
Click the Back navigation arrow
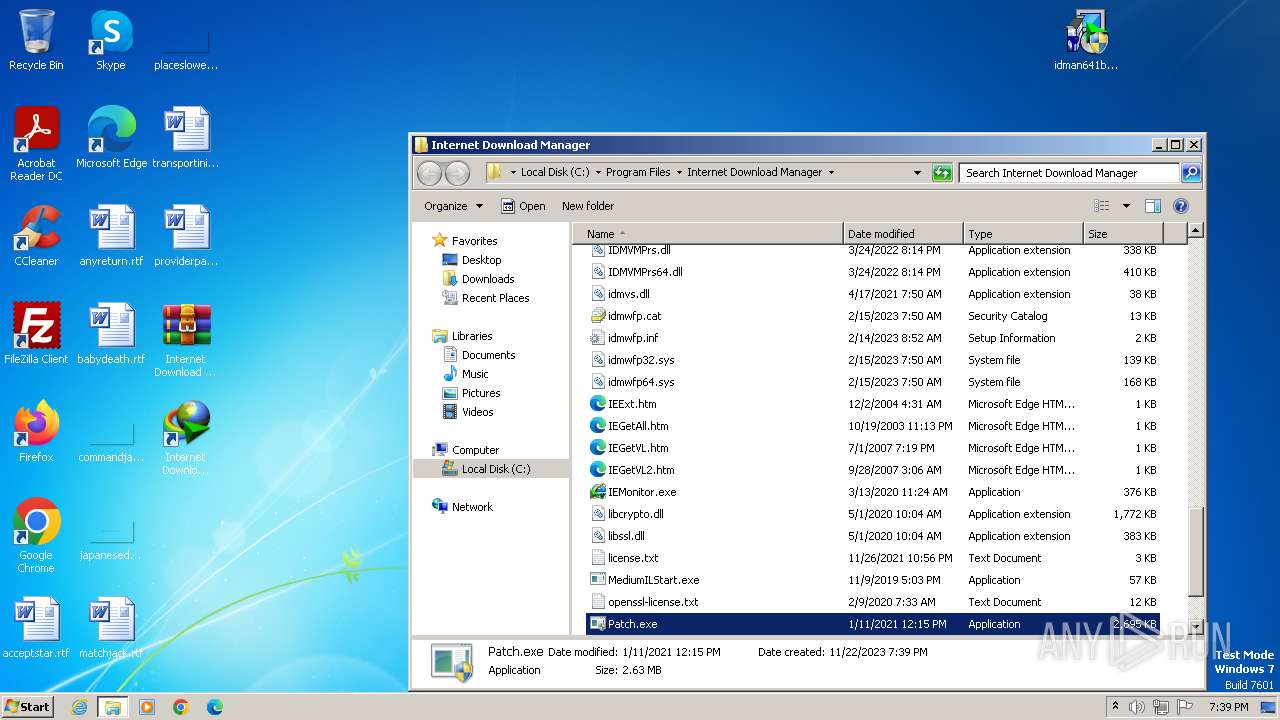tap(429, 173)
